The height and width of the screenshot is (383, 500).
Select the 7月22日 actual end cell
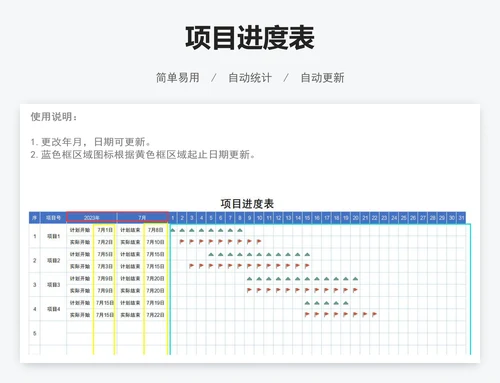(x=156, y=315)
